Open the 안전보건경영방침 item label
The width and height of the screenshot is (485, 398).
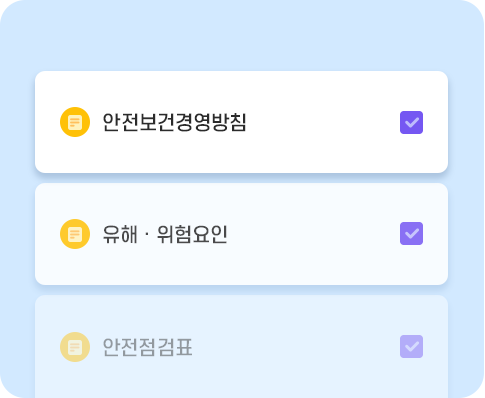tap(174, 122)
